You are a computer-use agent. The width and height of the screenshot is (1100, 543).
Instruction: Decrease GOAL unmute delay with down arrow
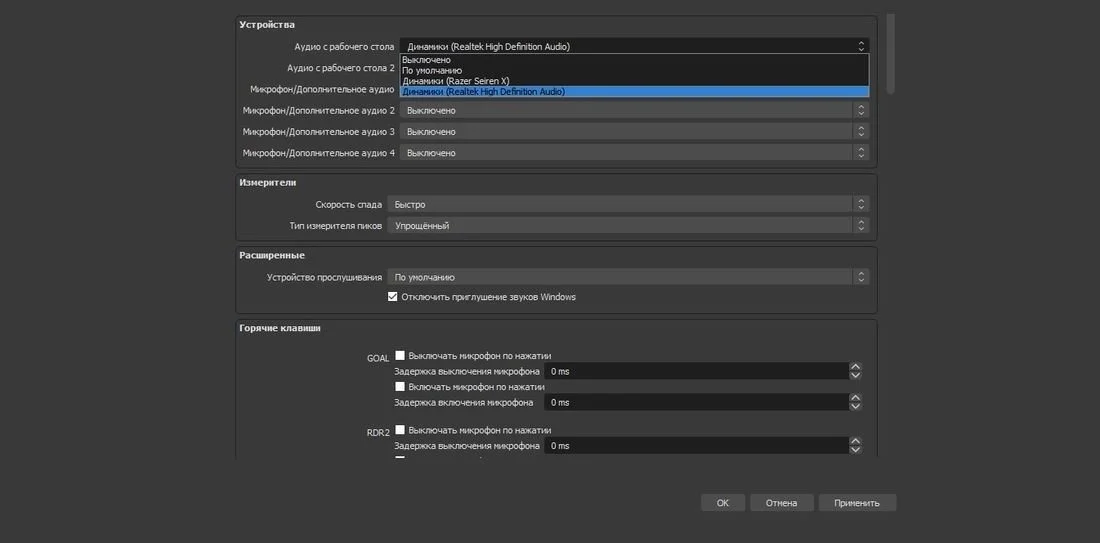point(854,406)
